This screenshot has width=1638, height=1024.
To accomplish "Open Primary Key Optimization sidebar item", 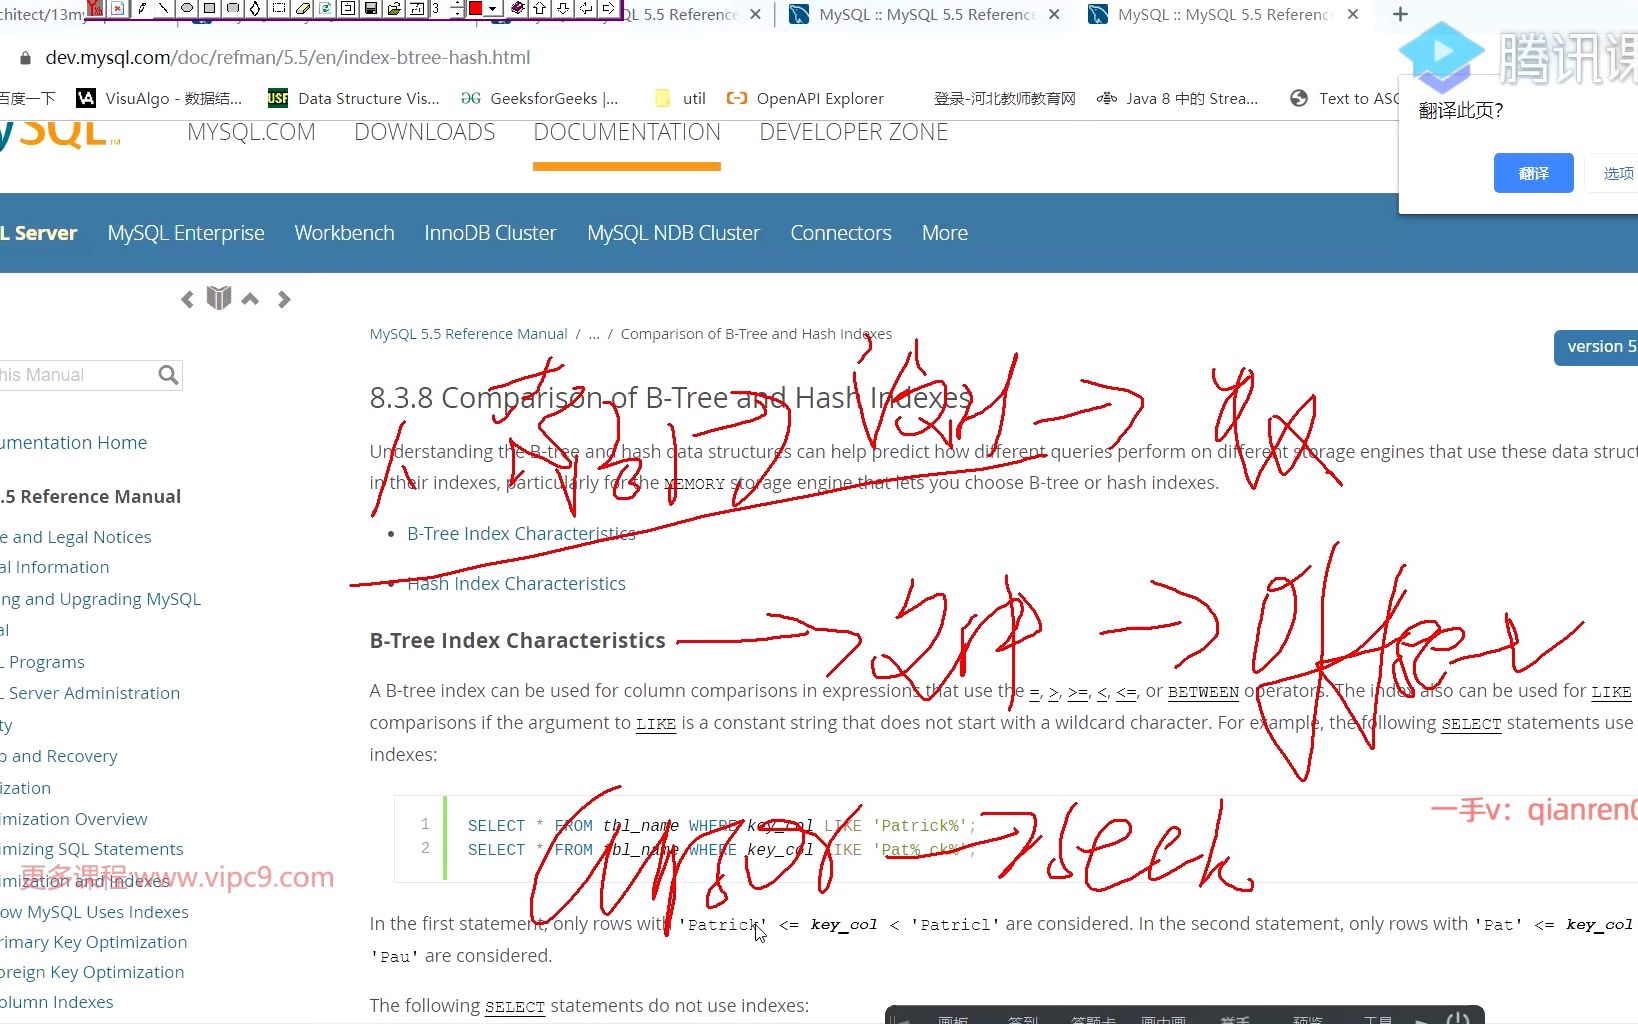I will tap(94, 942).
